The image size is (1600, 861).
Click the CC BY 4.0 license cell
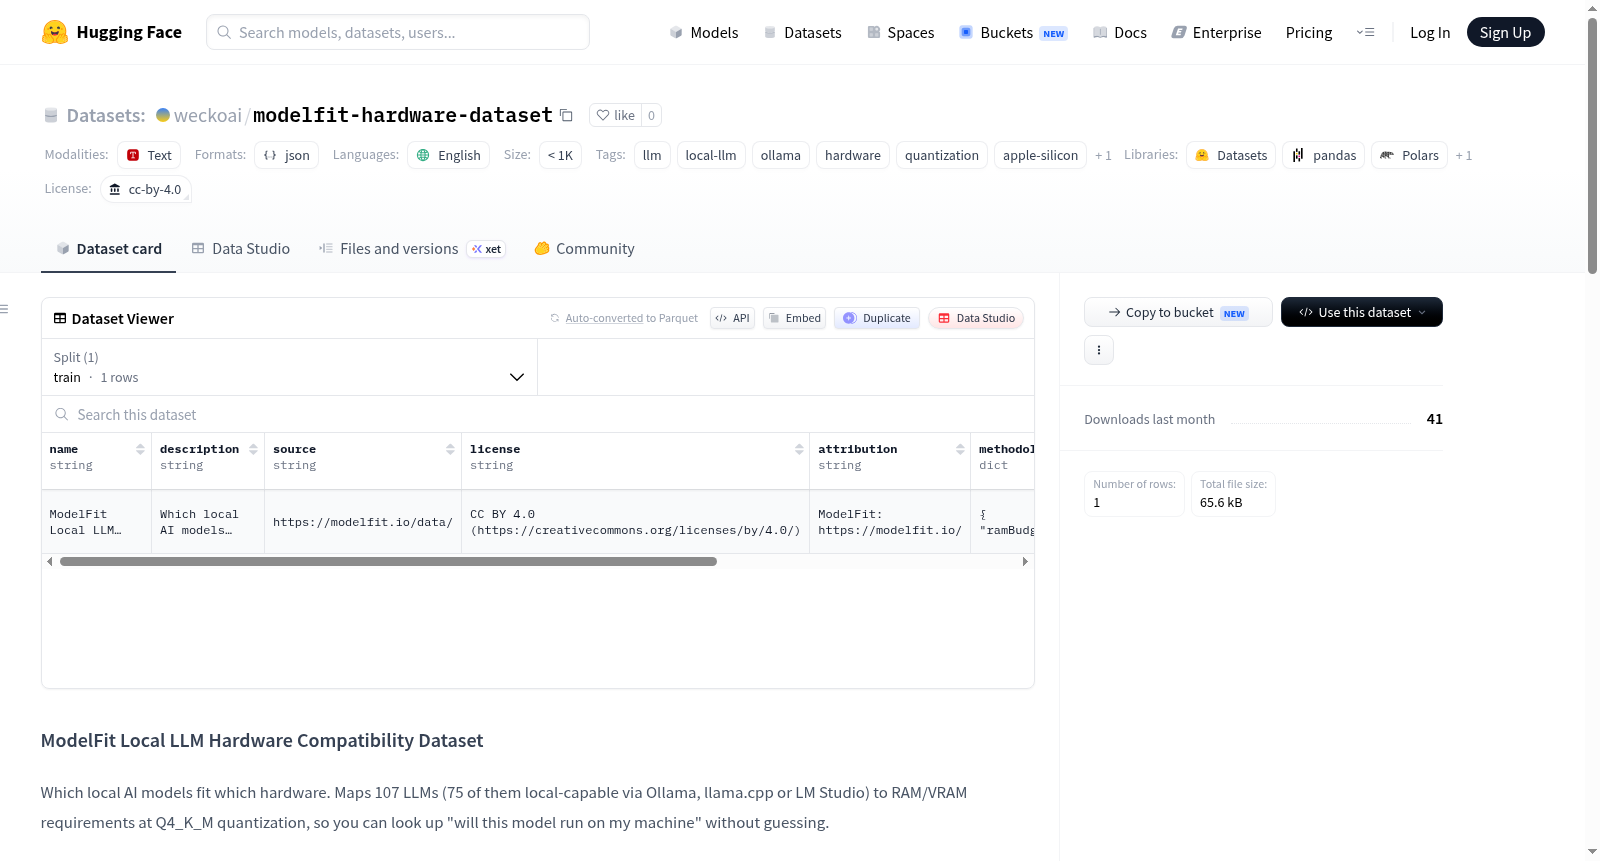[x=636, y=522]
